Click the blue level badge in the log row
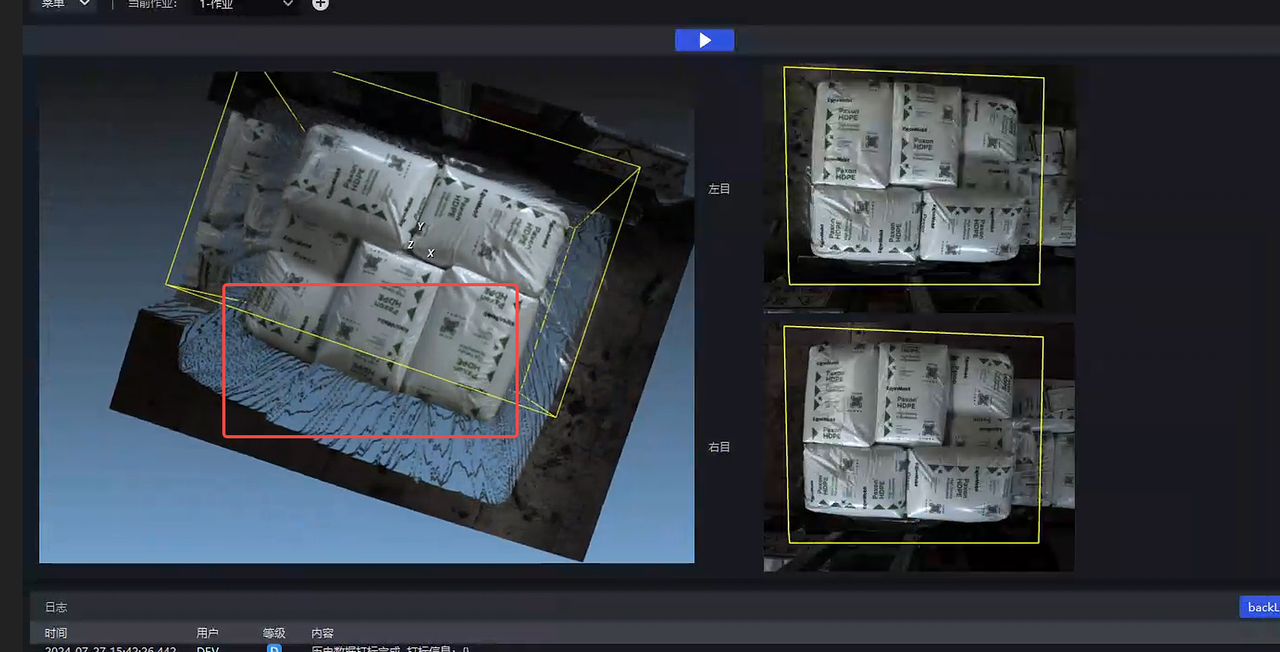This screenshot has width=1280, height=652. [x=274, y=648]
